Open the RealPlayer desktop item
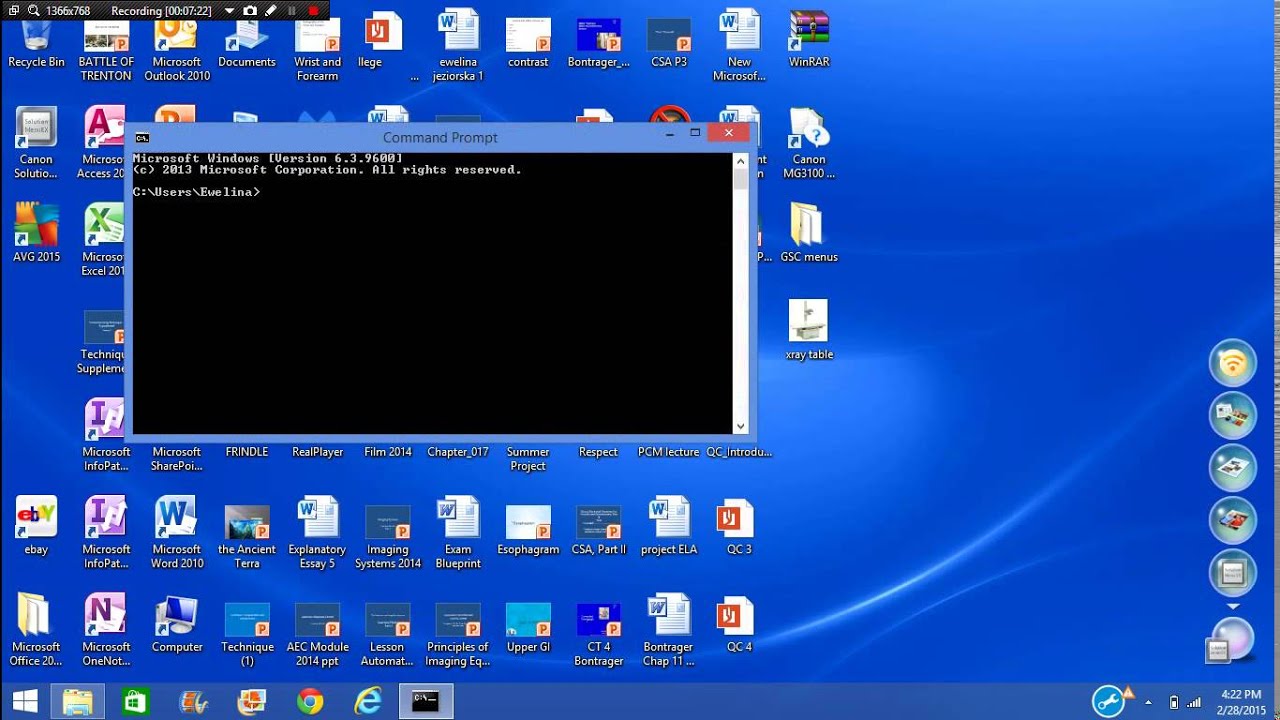Screen dimensions: 1280x720 tap(317, 452)
